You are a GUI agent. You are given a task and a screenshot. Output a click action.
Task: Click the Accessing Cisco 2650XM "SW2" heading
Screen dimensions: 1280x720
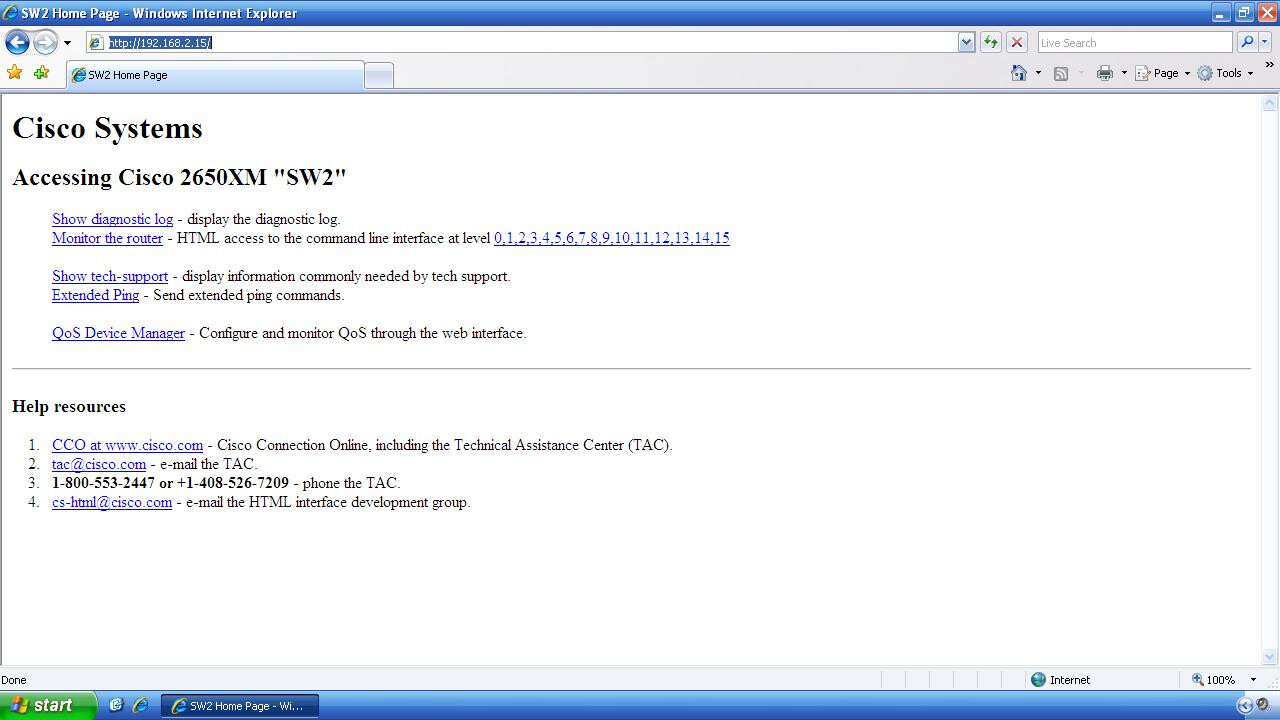click(179, 177)
